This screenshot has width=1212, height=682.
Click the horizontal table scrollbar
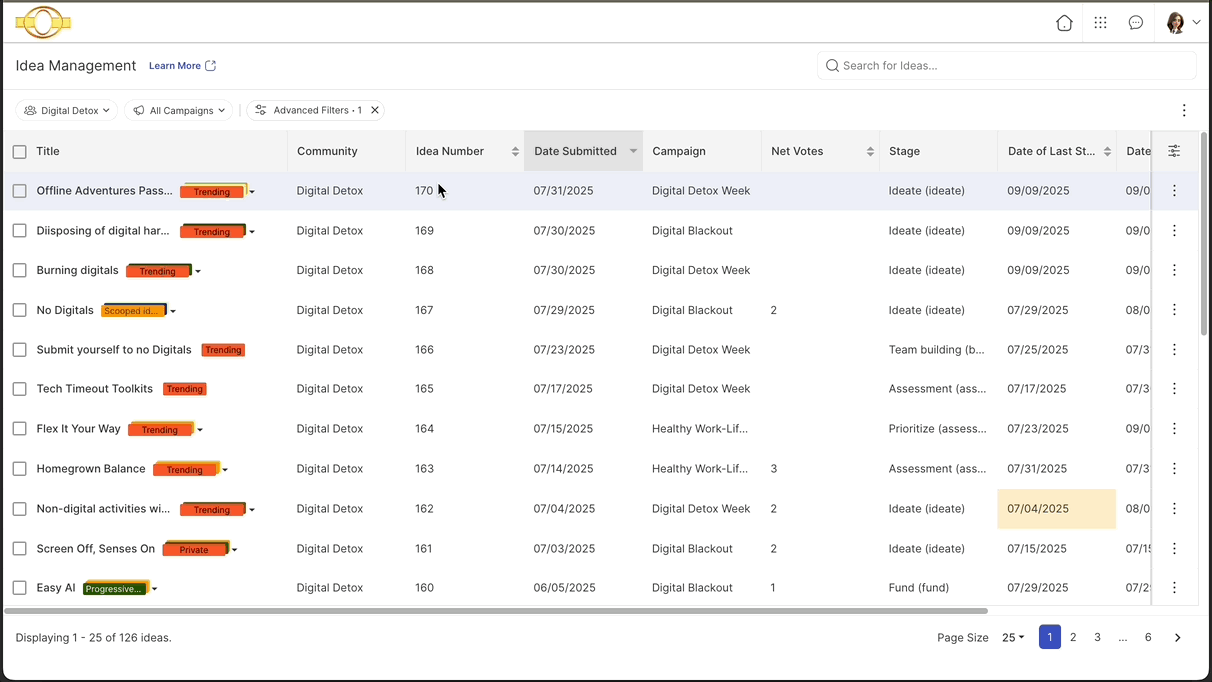pos(496,611)
